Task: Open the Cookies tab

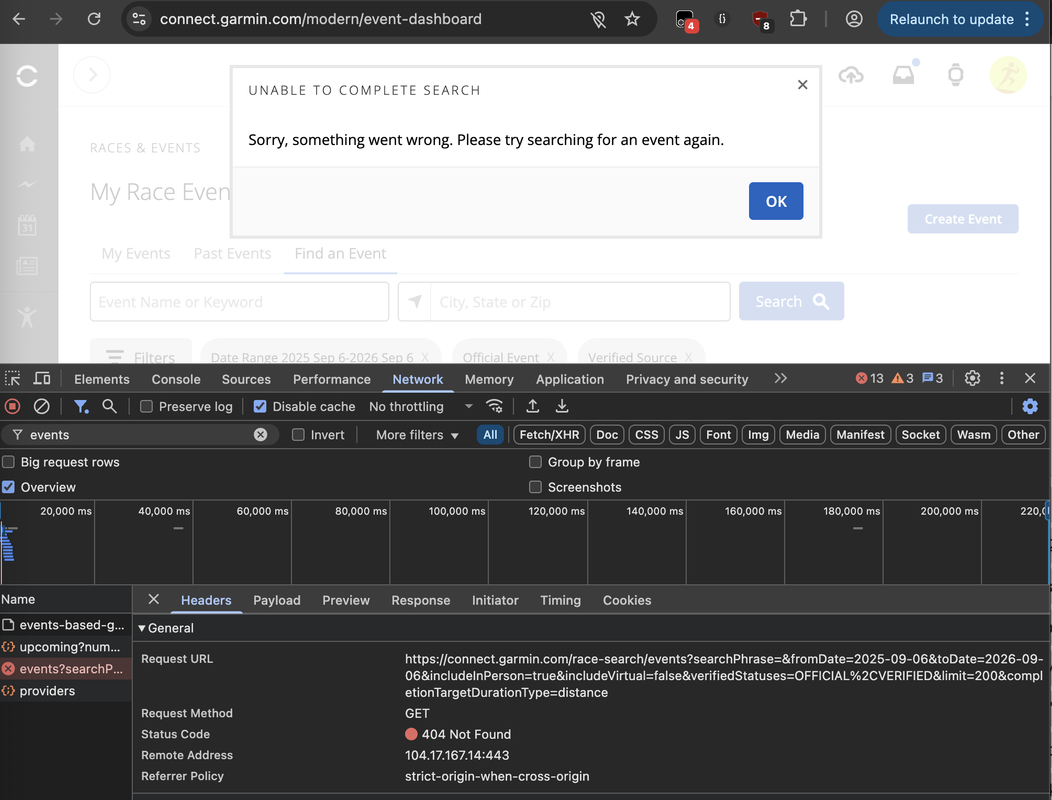Action: click(x=627, y=601)
